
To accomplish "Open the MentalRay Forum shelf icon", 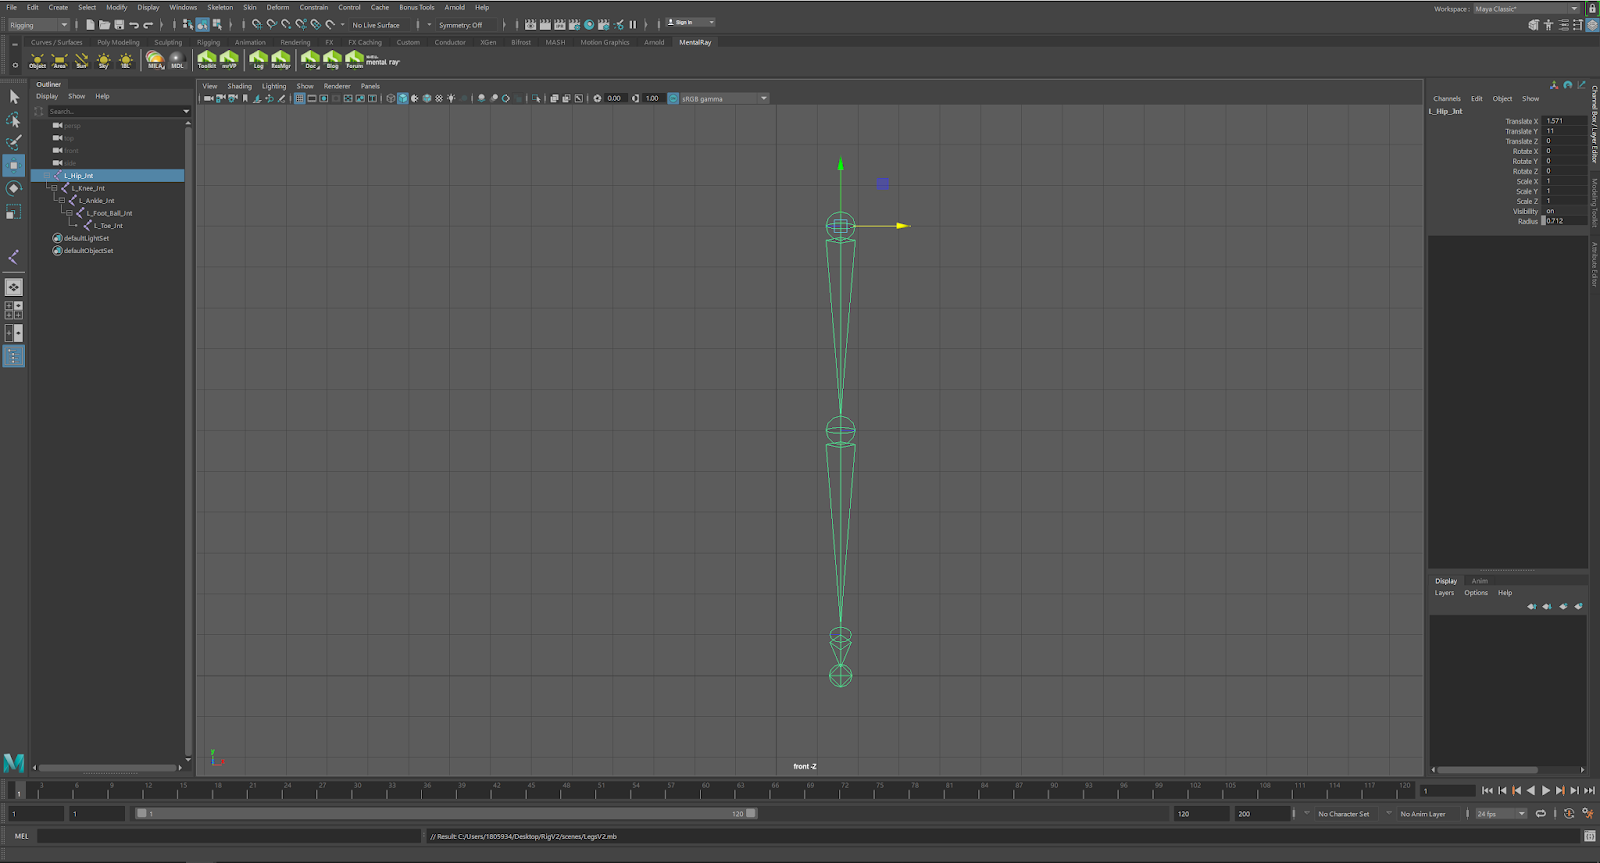I will (354, 61).
